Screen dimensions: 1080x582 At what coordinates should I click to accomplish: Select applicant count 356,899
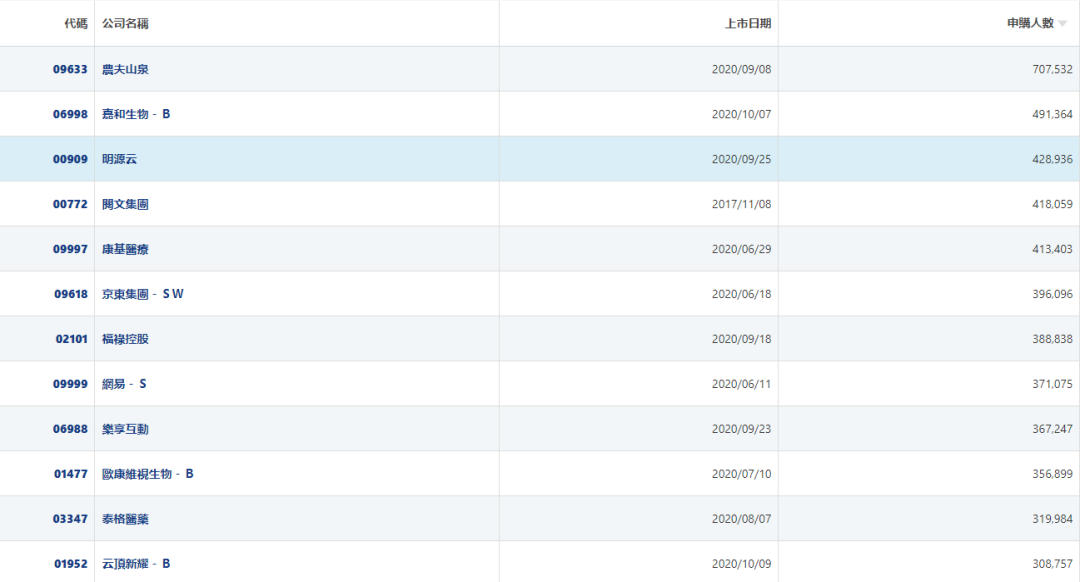[x=1052, y=474]
